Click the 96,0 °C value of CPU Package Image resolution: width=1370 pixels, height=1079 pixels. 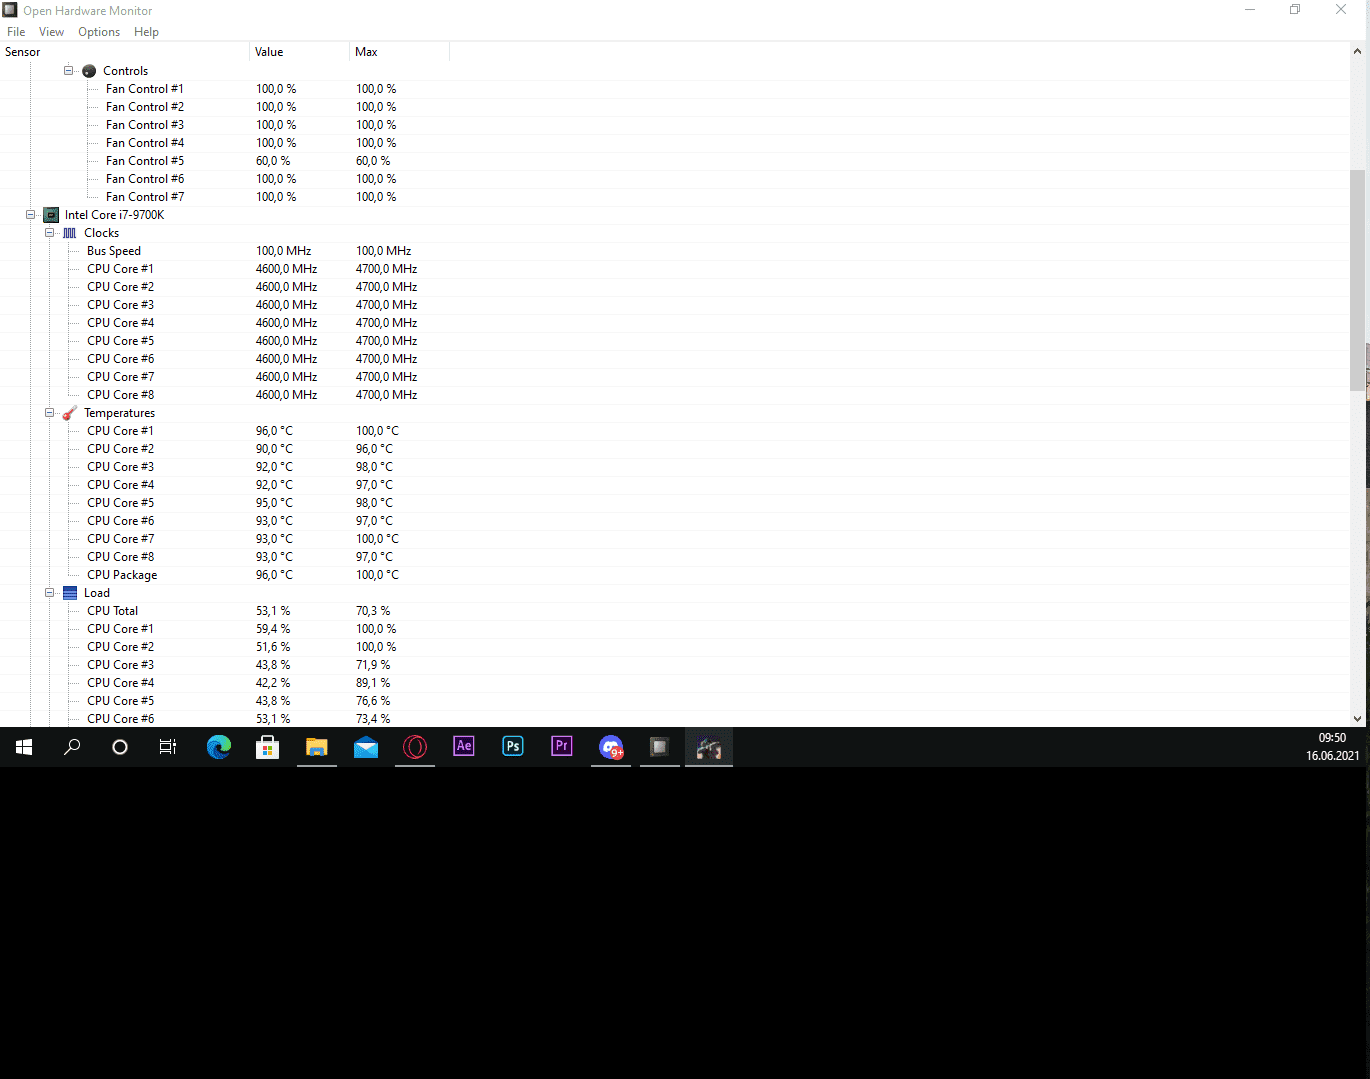pyautogui.click(x=274, y=575)
